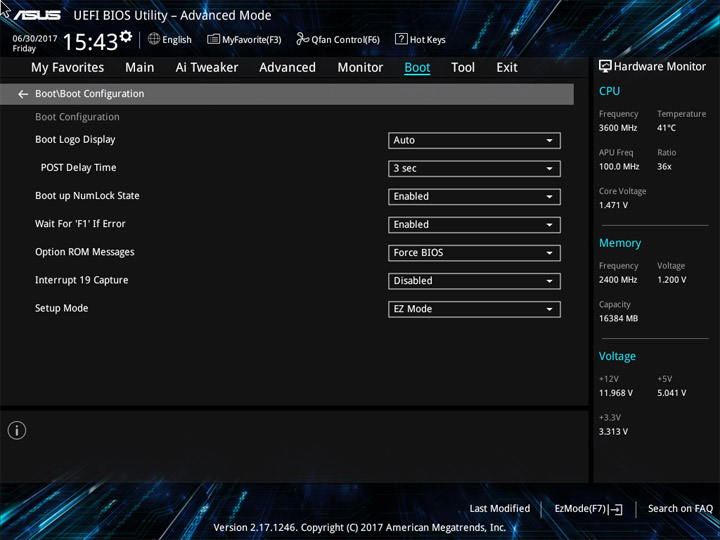
Task: Open the Boot up NumLock State dropdown
Action: (474, 197)
